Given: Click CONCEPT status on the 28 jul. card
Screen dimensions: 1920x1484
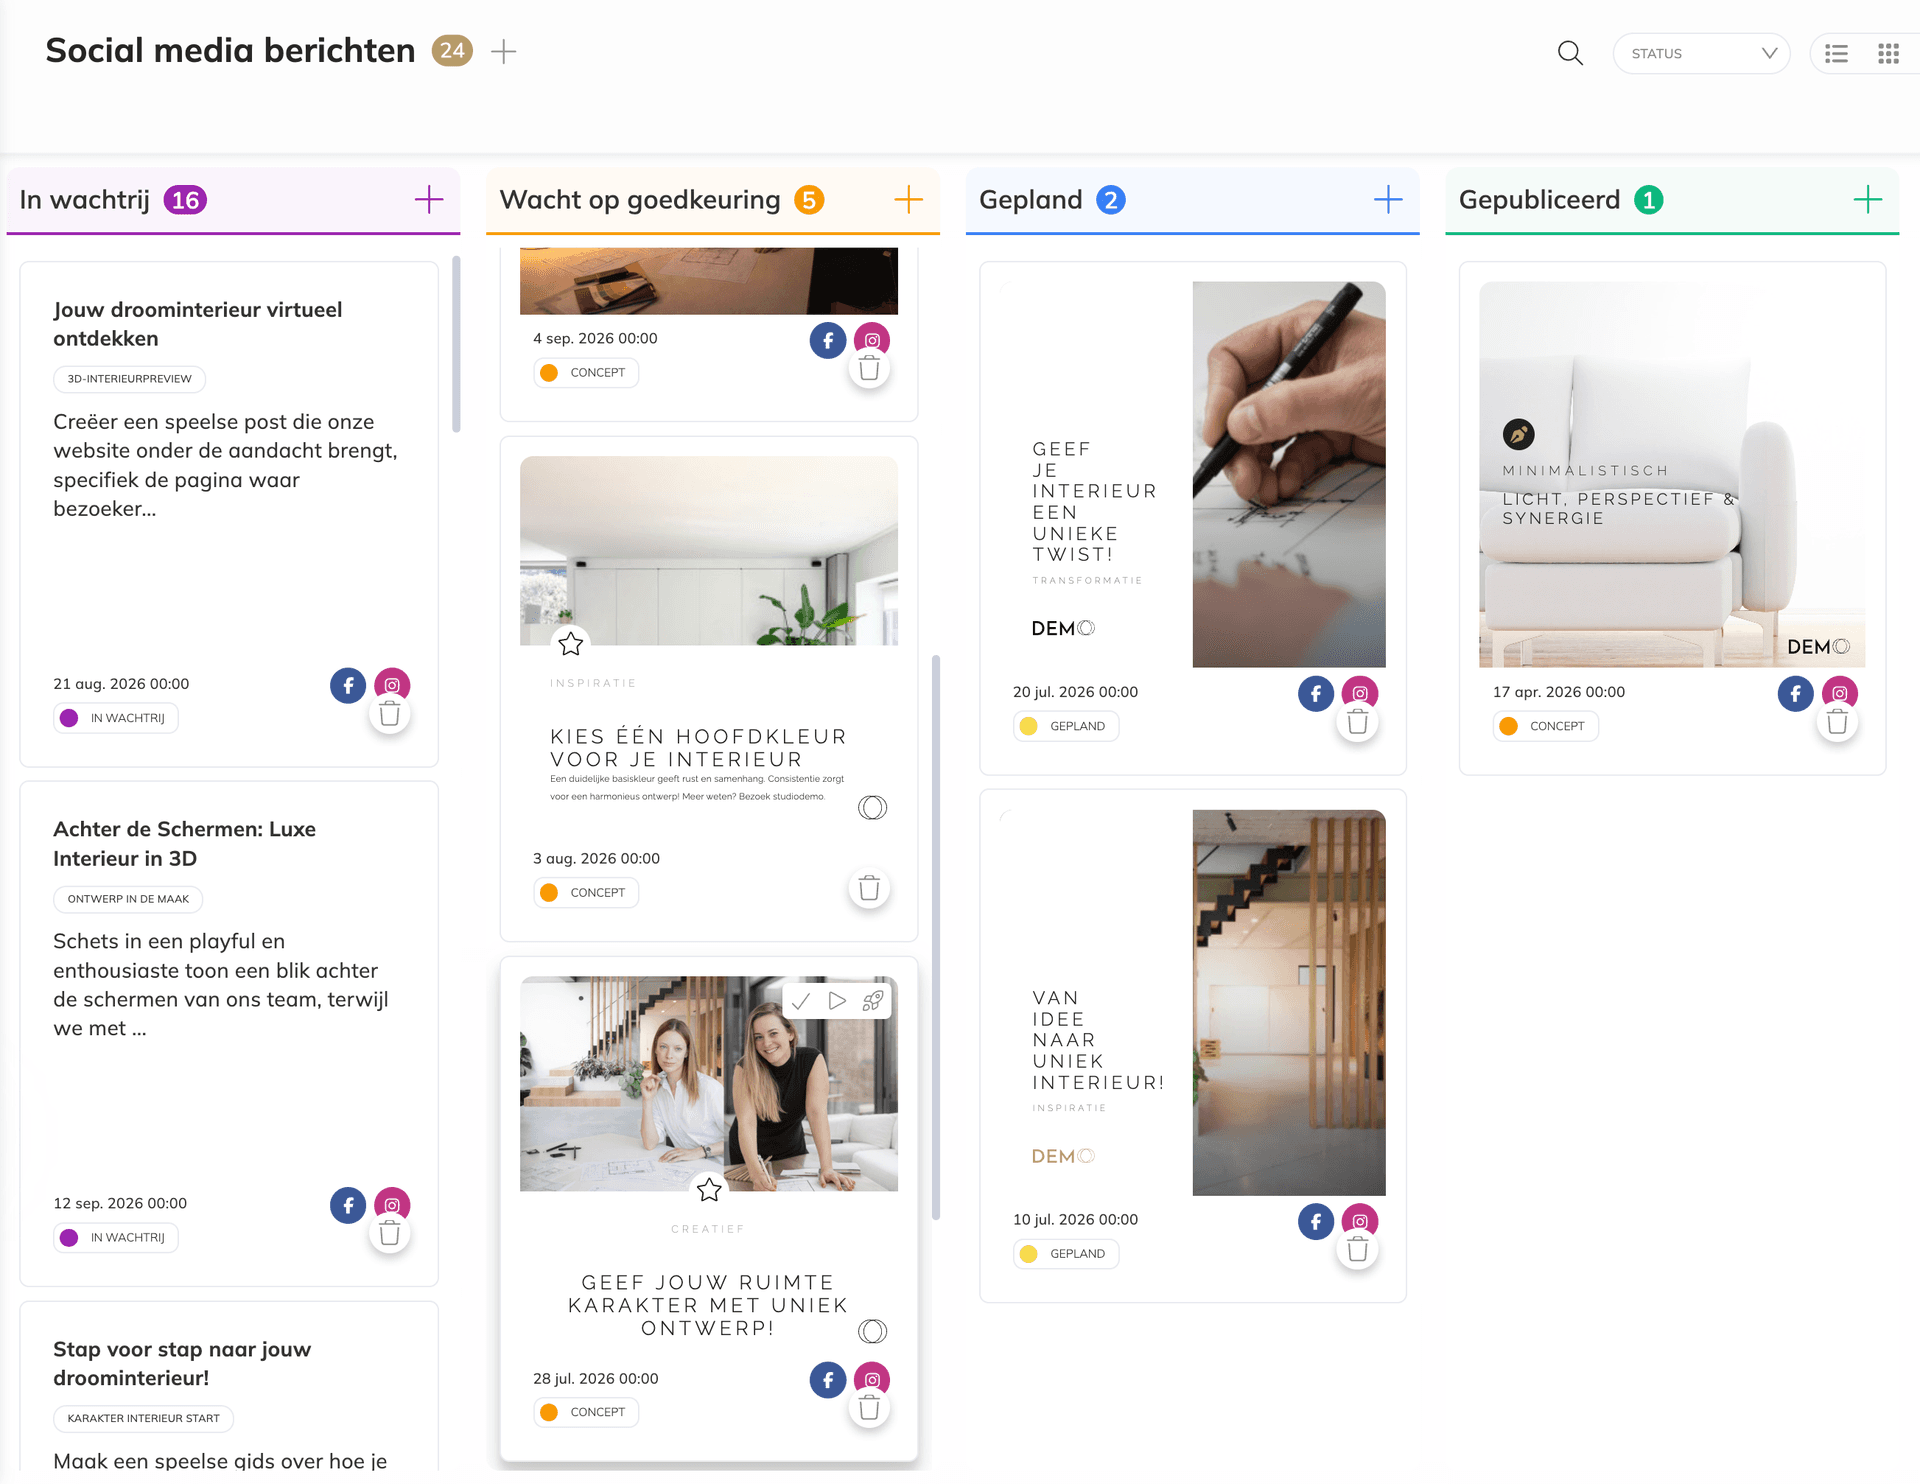Looking at the screenshot, I should [x=586, y=1412].
